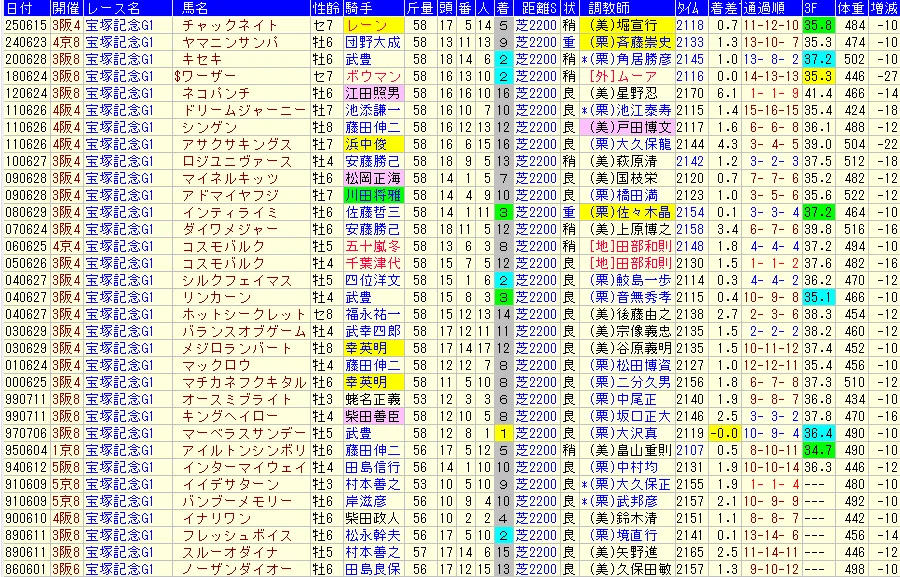Select horse マチカネフクキタル
This screenshot has width=900, height=577.
pyautogui.click(x=244, y=382)
